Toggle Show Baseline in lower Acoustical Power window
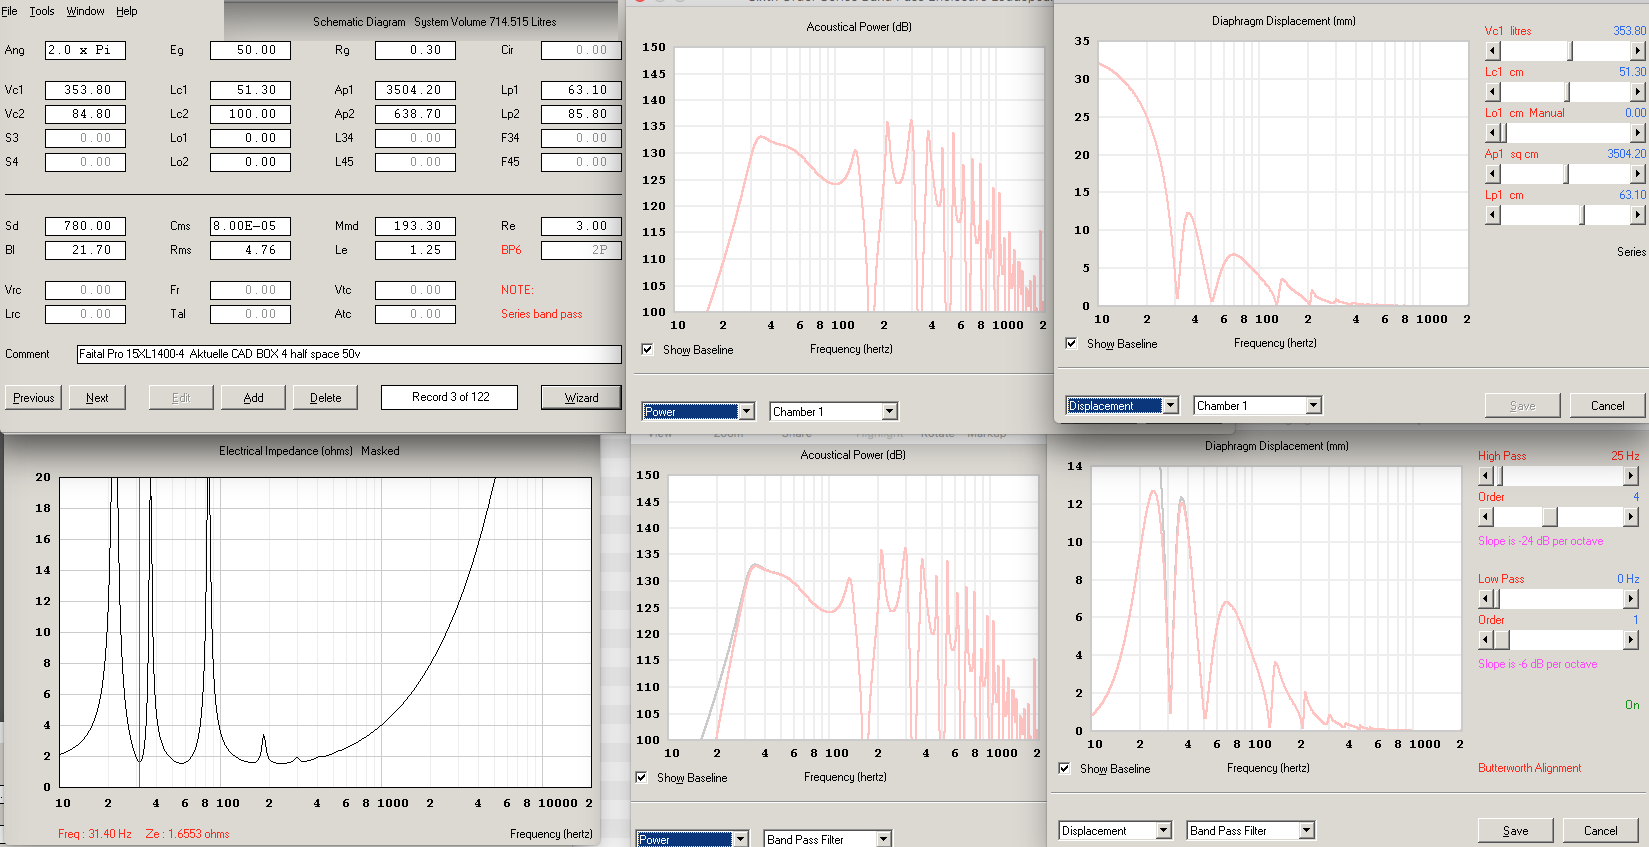Image resolution: width=1649 pixels, height=847 pixels. point(641,777)
